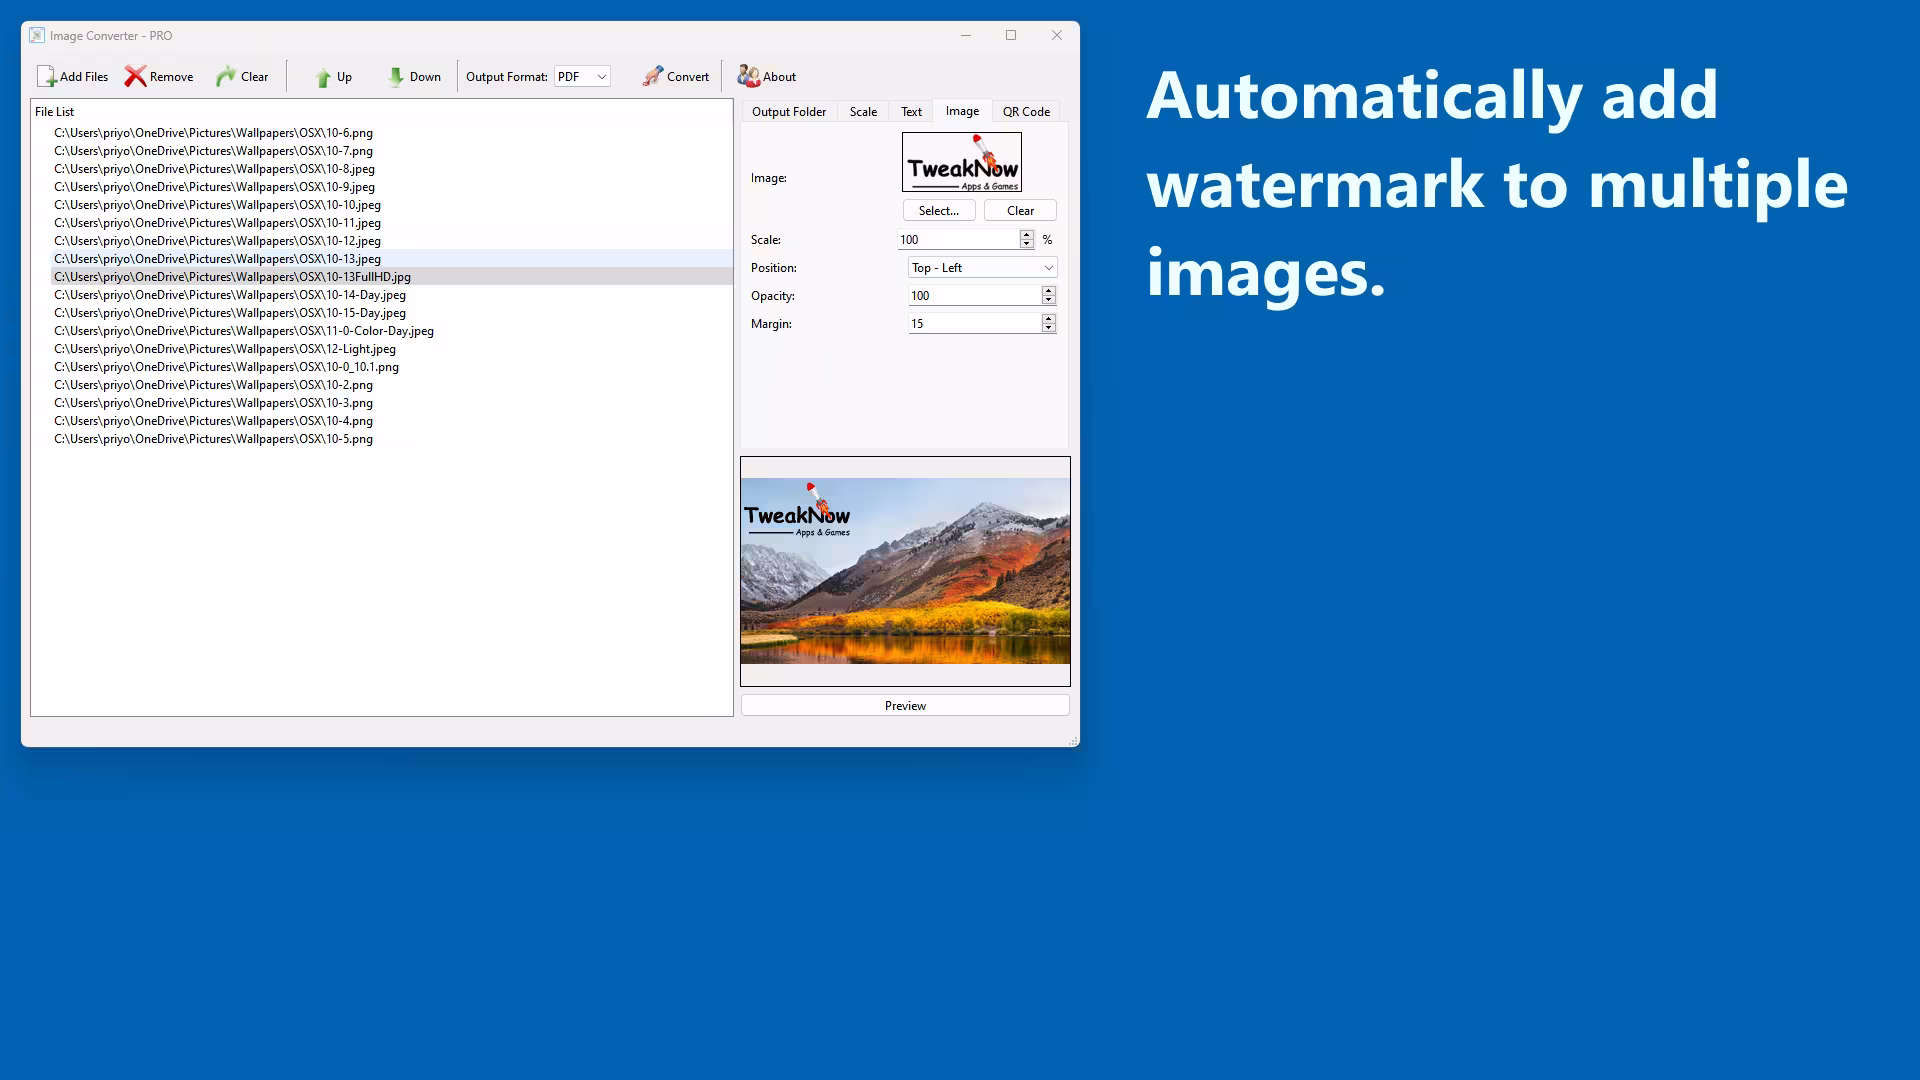Expand the Position Top - Left dropdown
The image size is (1920, 1080).
(982, 268)
